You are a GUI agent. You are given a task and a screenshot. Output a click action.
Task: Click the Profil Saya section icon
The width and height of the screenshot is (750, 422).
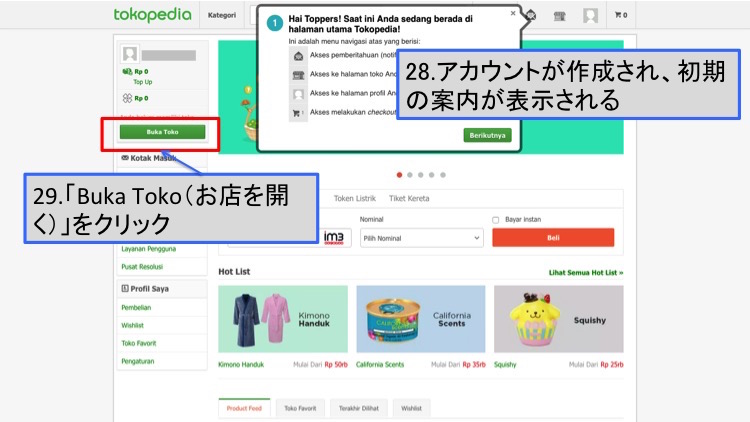pyautogui.click(x=125, y=289)
